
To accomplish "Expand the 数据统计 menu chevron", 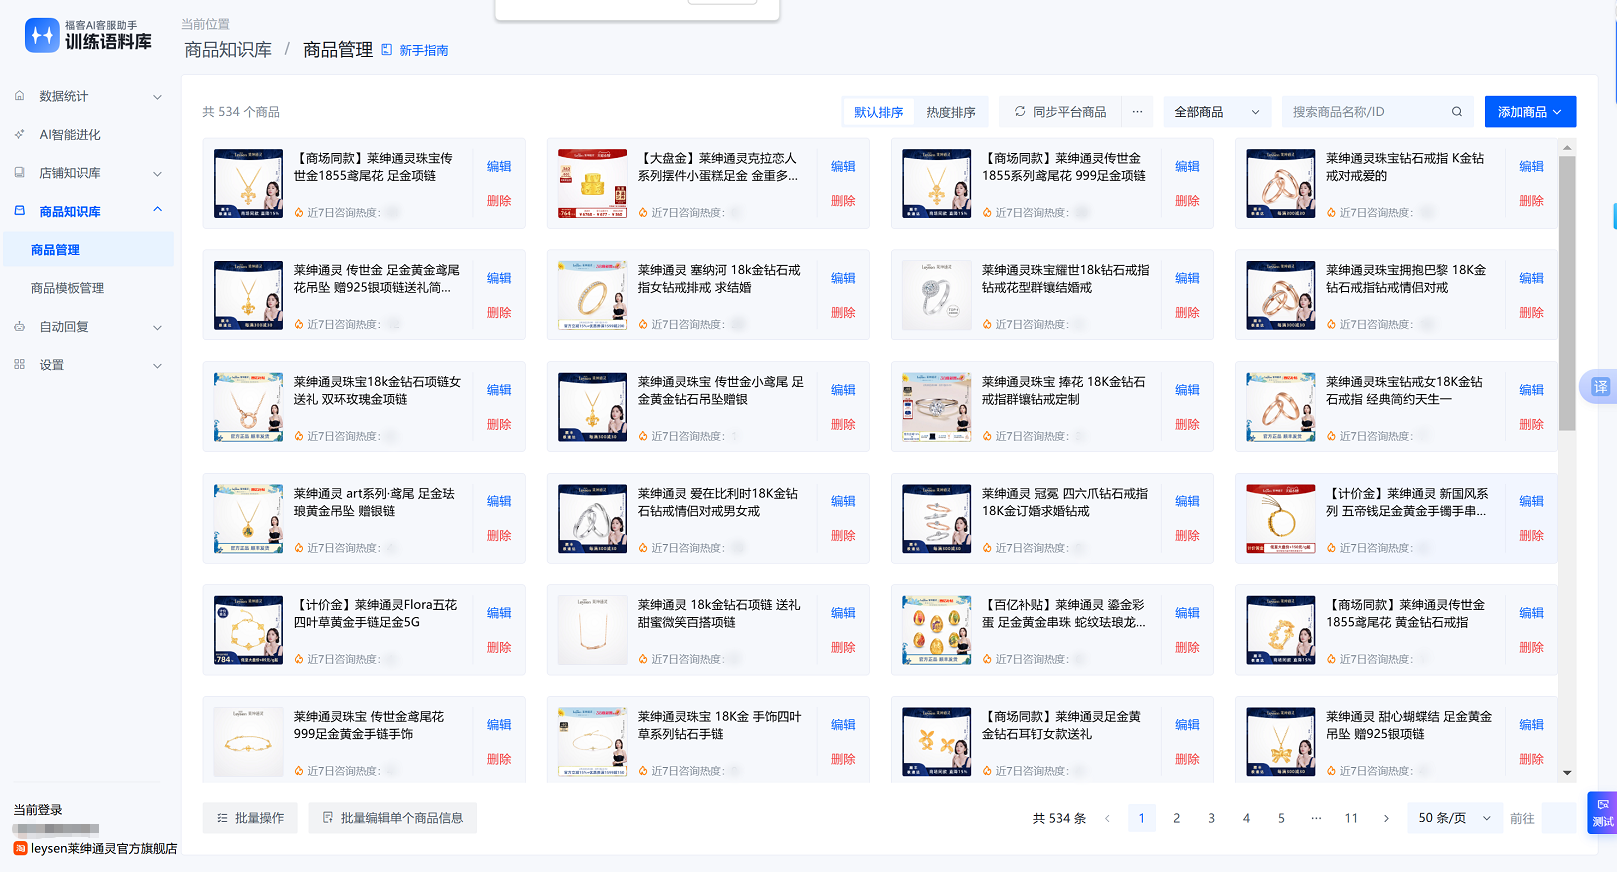I will (x=157, y=97).
